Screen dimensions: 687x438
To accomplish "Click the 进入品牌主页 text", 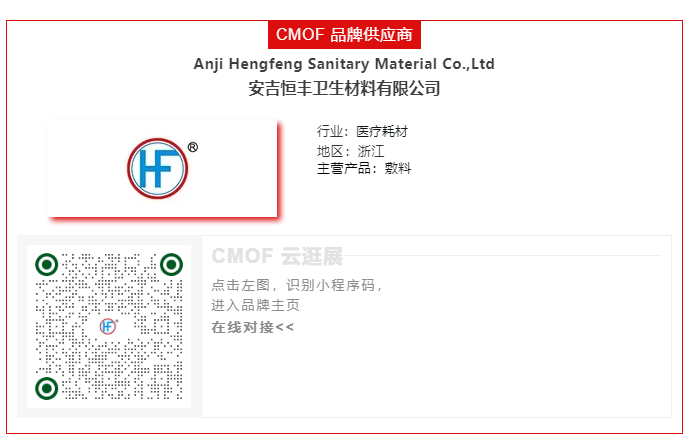I will click(x=255, y=305).
